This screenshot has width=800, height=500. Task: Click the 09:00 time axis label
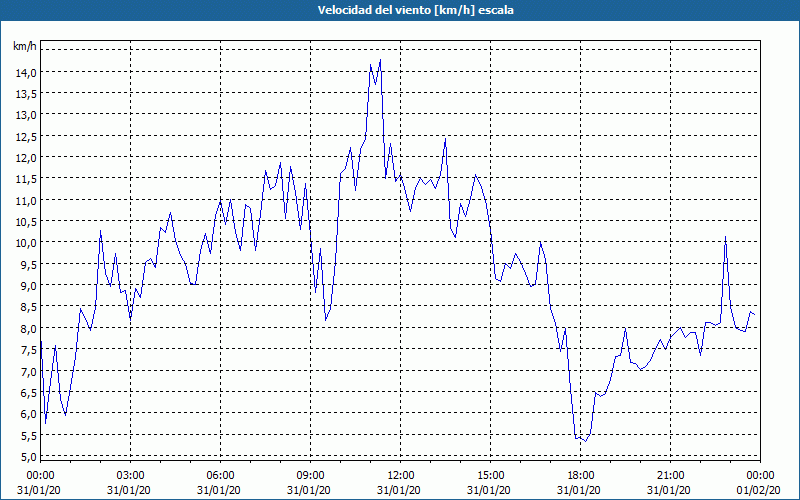(310, 476)
